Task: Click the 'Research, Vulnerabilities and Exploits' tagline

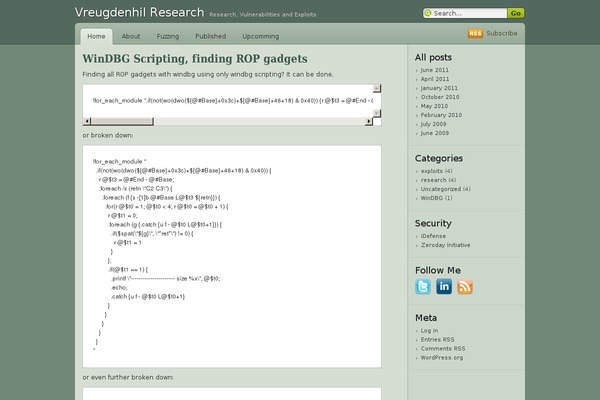Action: [x=262, y=15]
